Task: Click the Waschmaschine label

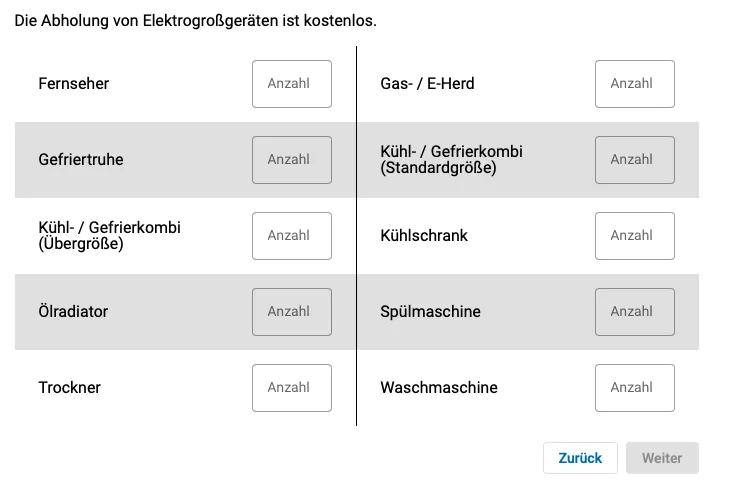Action: coord(439,387)
